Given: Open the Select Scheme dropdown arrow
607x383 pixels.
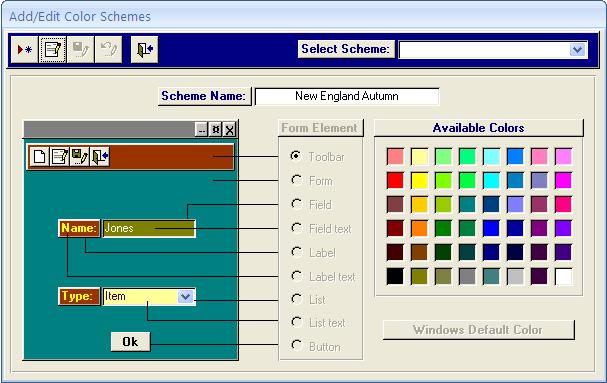Looking at the screenshot, I should click(x=578, y=50).
